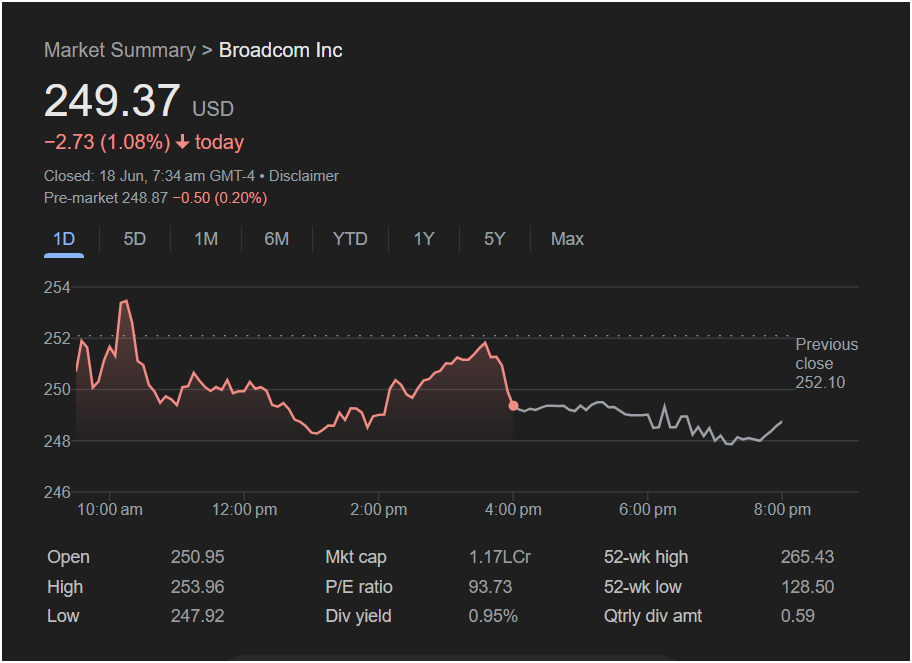This screenshot has width=912, height=663.
Task: Click the 12:00 pm axis label
Action: tap(244, 509)
